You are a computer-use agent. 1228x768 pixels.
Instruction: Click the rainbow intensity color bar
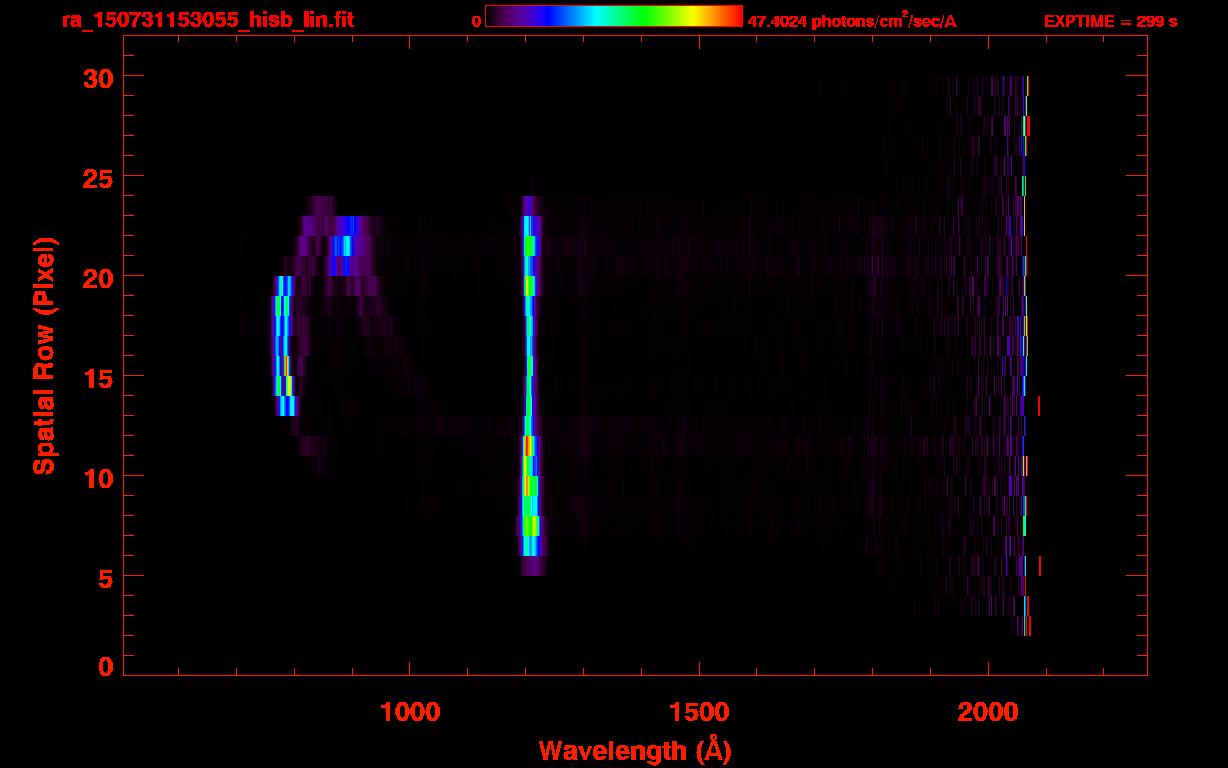click(x=614, y=16)
